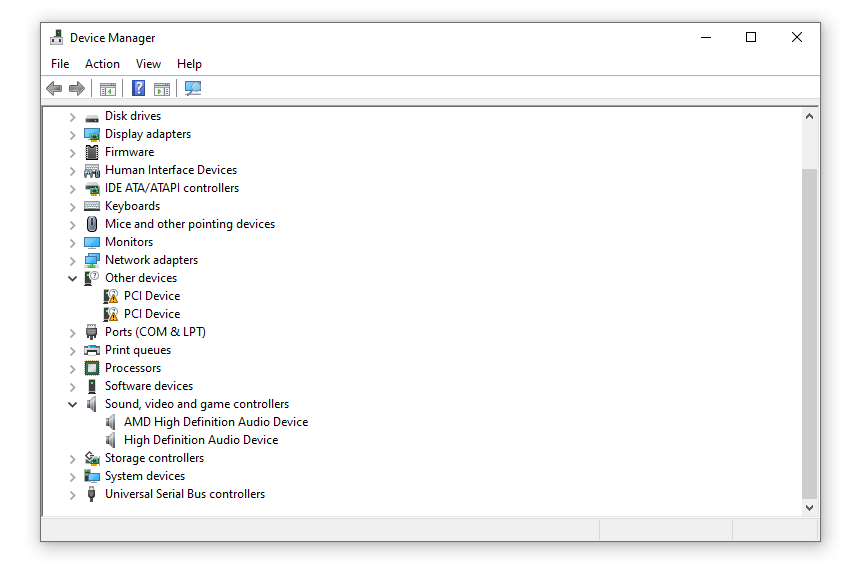
Task: Select AMD High Definition Audio Device
Action: [216, 422]
